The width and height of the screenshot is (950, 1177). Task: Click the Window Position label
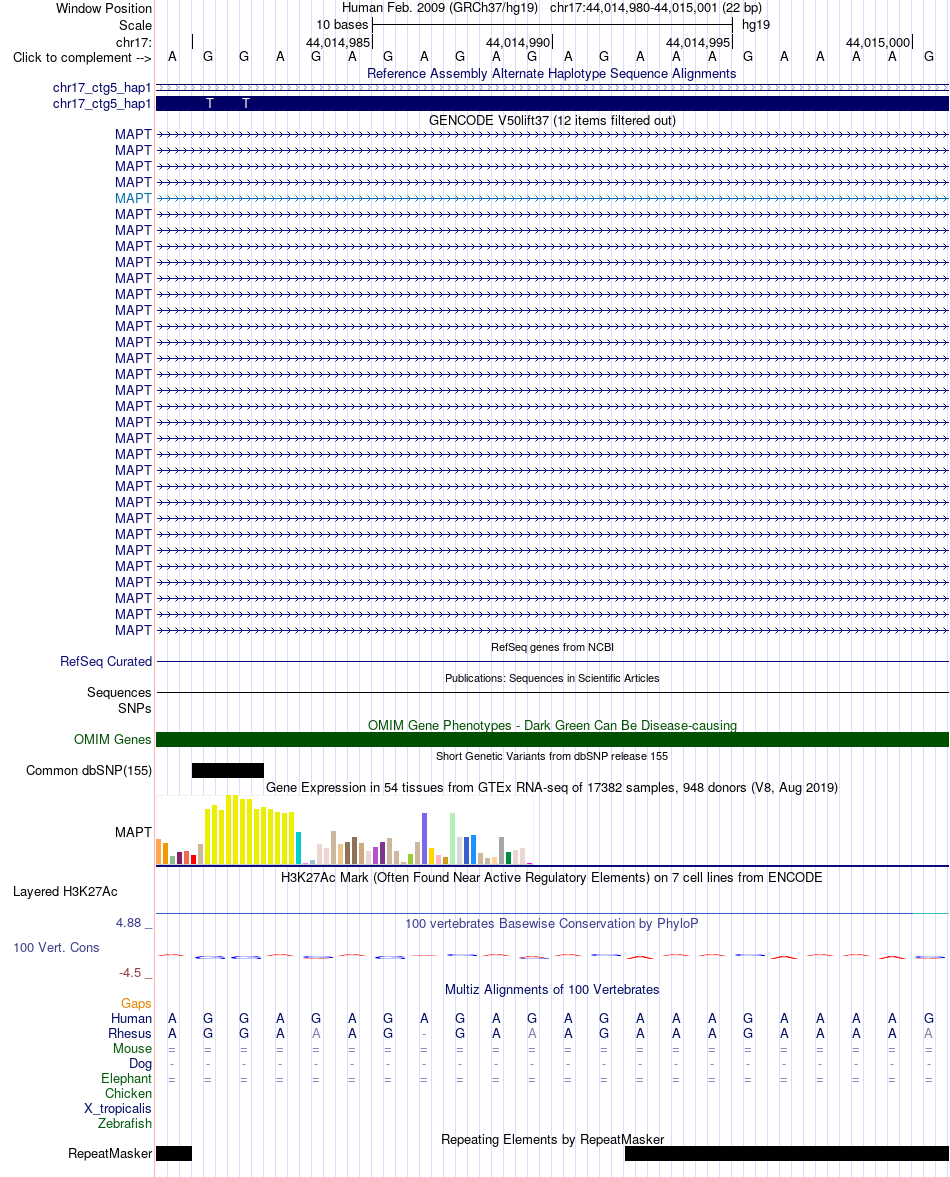click(x=104, y=8)
